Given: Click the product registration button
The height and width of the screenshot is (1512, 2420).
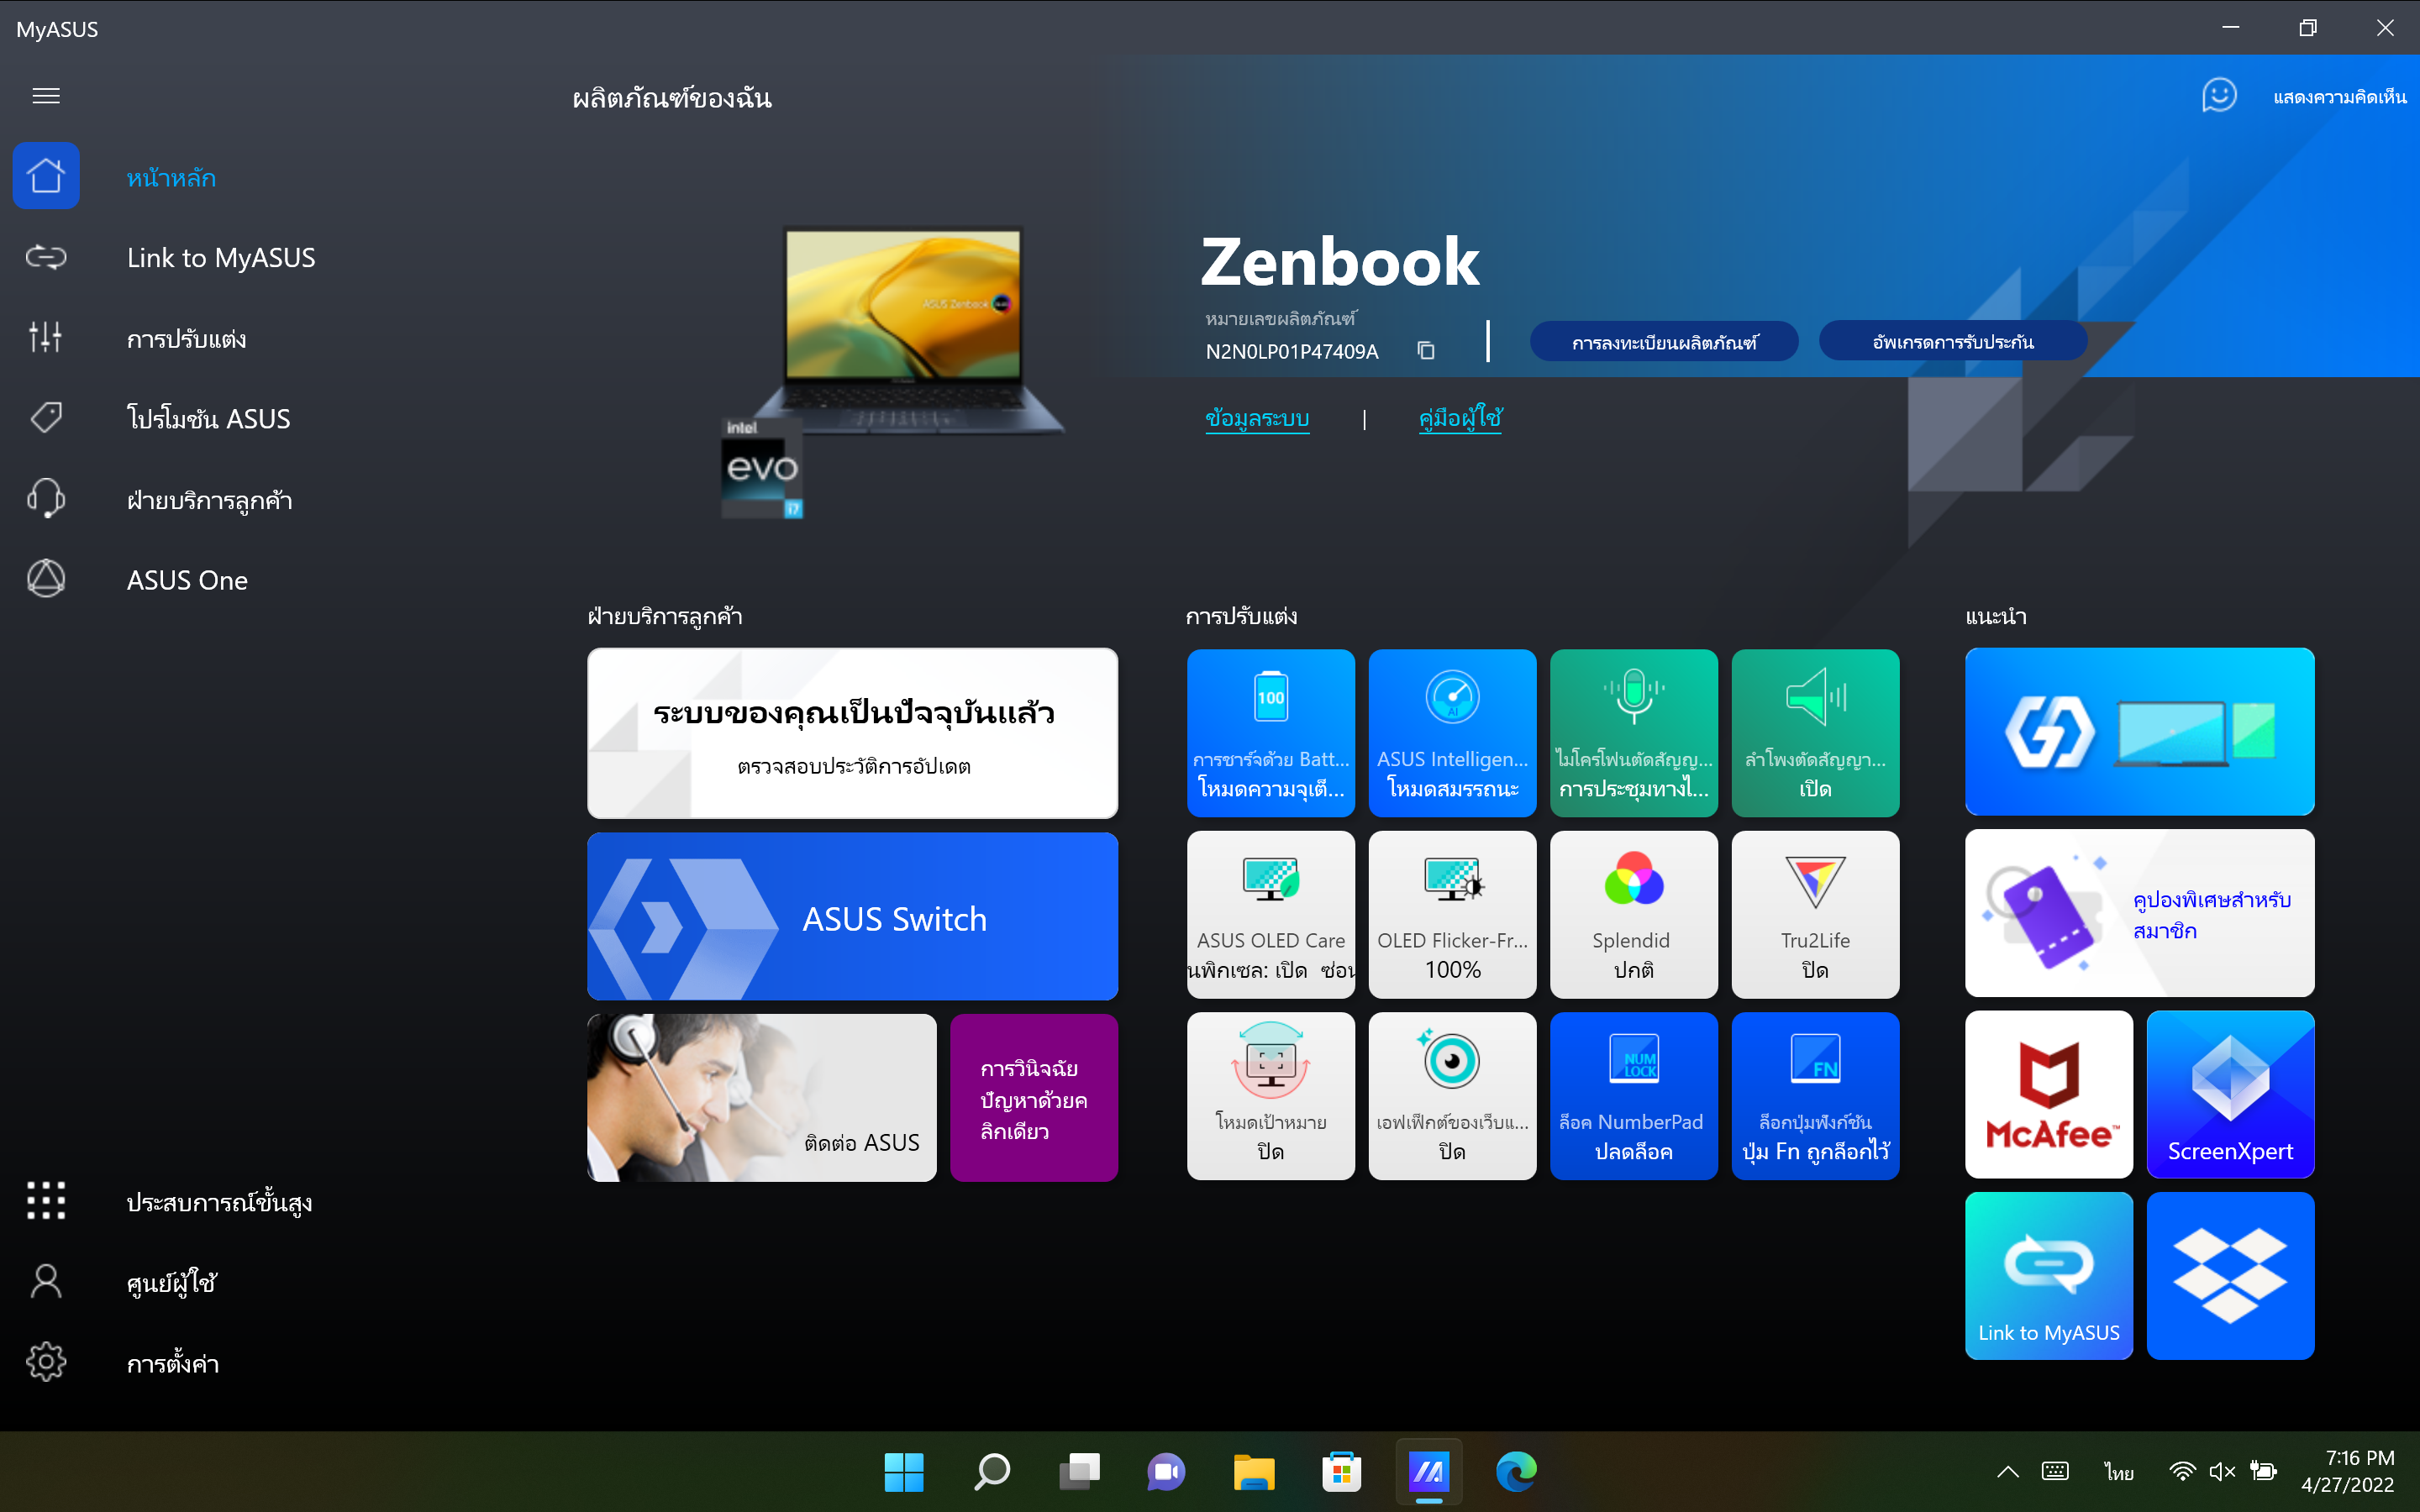Looking at the screenshot, I should point(1663,342).
